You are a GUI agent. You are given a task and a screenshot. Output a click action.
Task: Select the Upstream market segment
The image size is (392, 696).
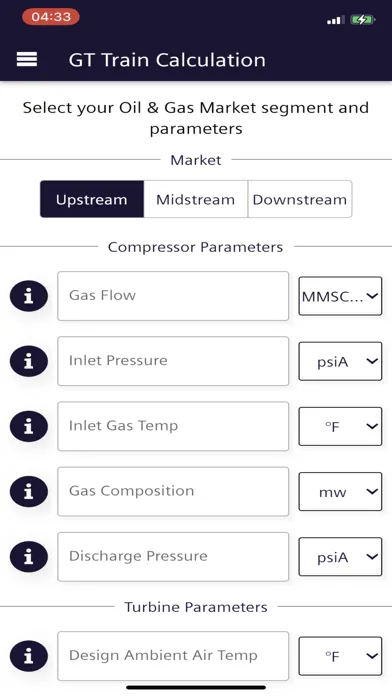click(x=92, y=199)
